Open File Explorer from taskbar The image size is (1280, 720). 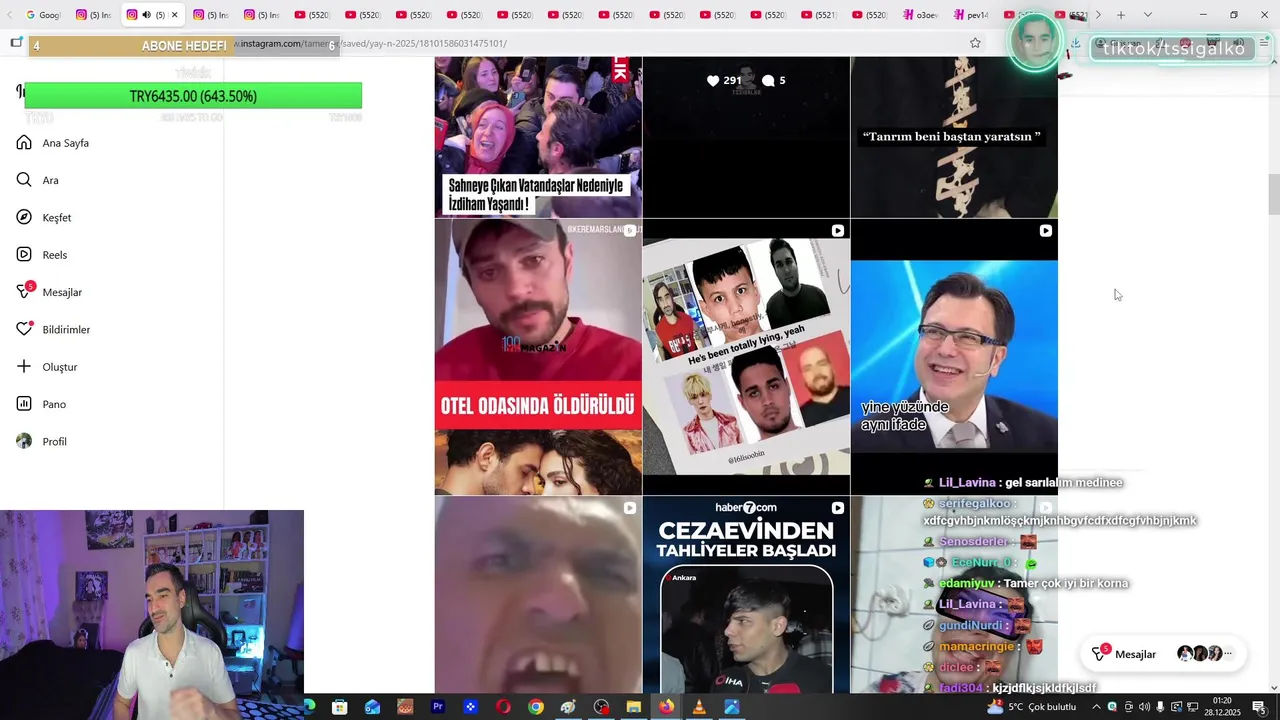[633, 707]
